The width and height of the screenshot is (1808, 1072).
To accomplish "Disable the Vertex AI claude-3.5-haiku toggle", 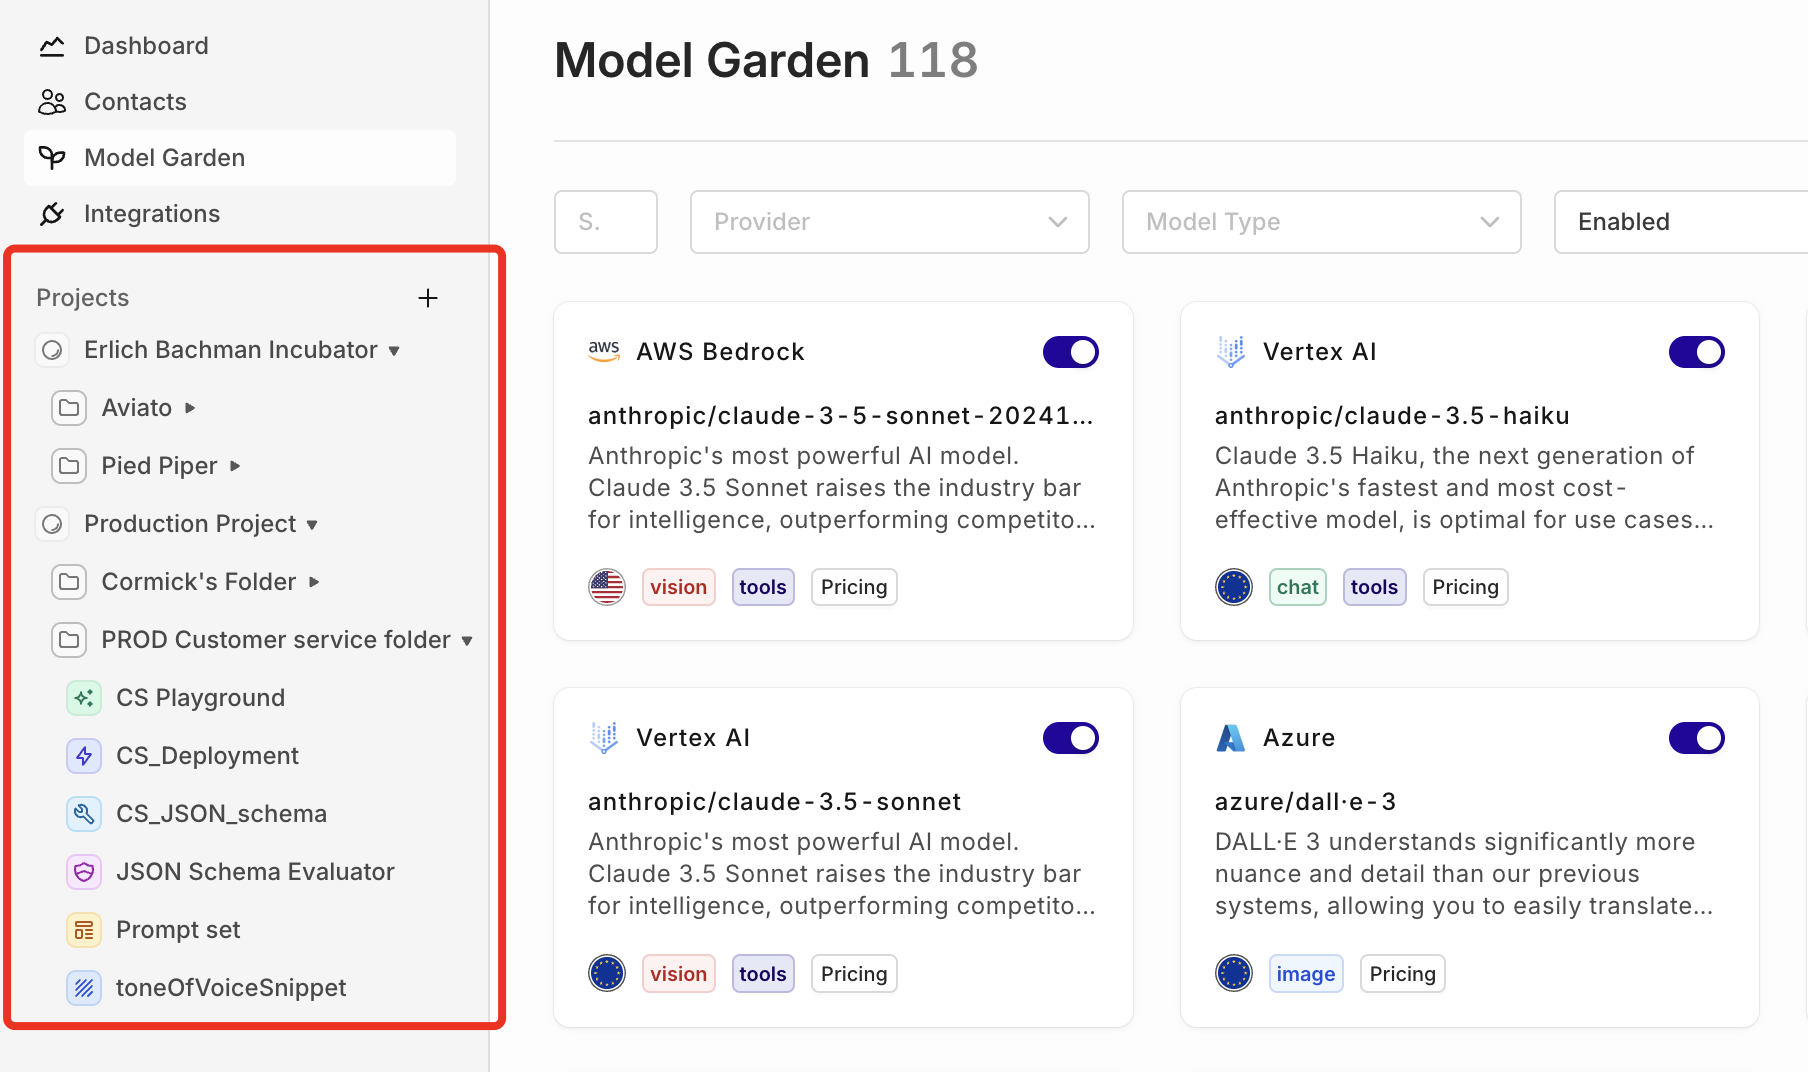I will tap(1697, 352).
